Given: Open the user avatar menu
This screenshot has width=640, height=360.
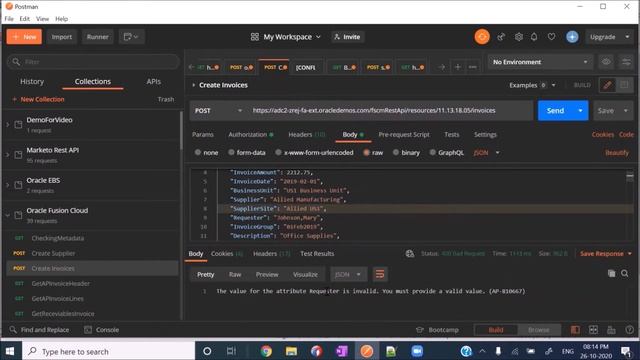Looking at the screenshot, I should pyautogui.click(x=572, y=37).
